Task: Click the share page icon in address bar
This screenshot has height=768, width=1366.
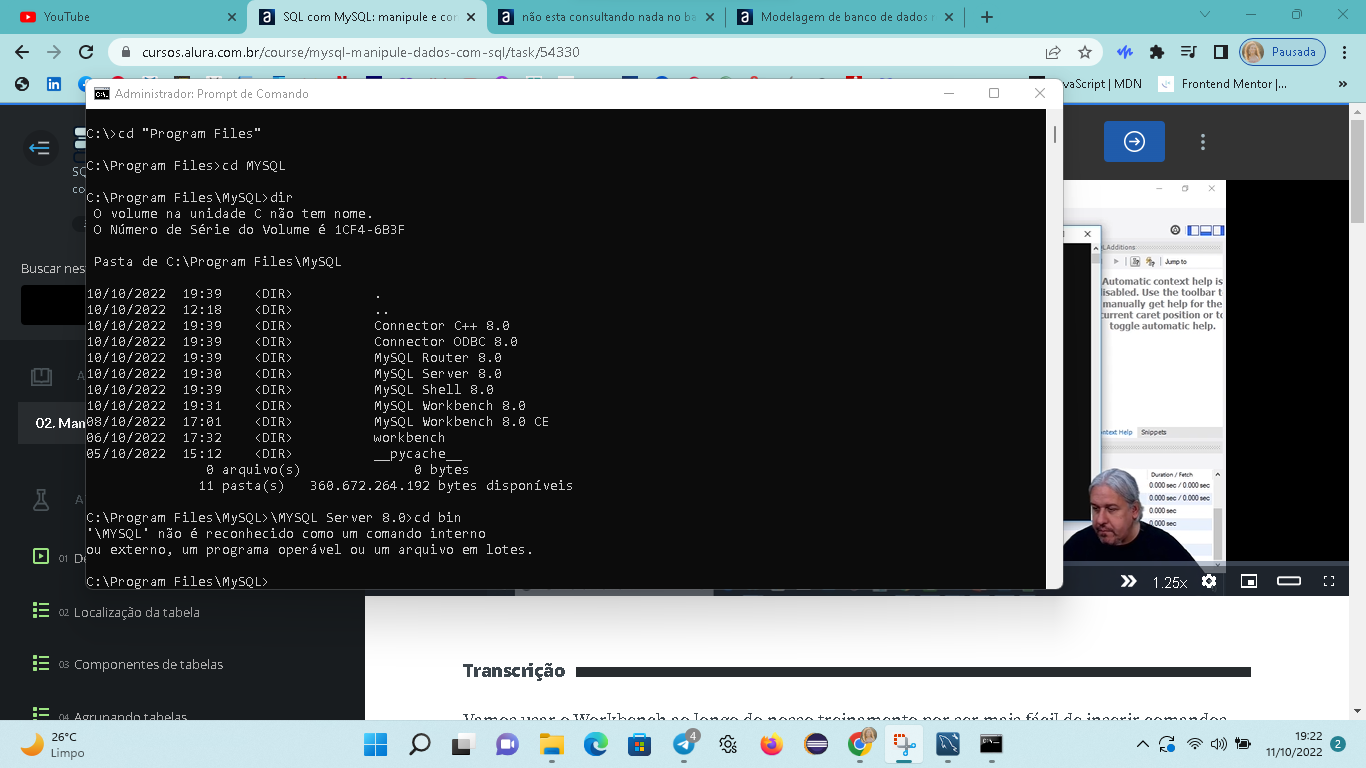Action: [1053, 52]
